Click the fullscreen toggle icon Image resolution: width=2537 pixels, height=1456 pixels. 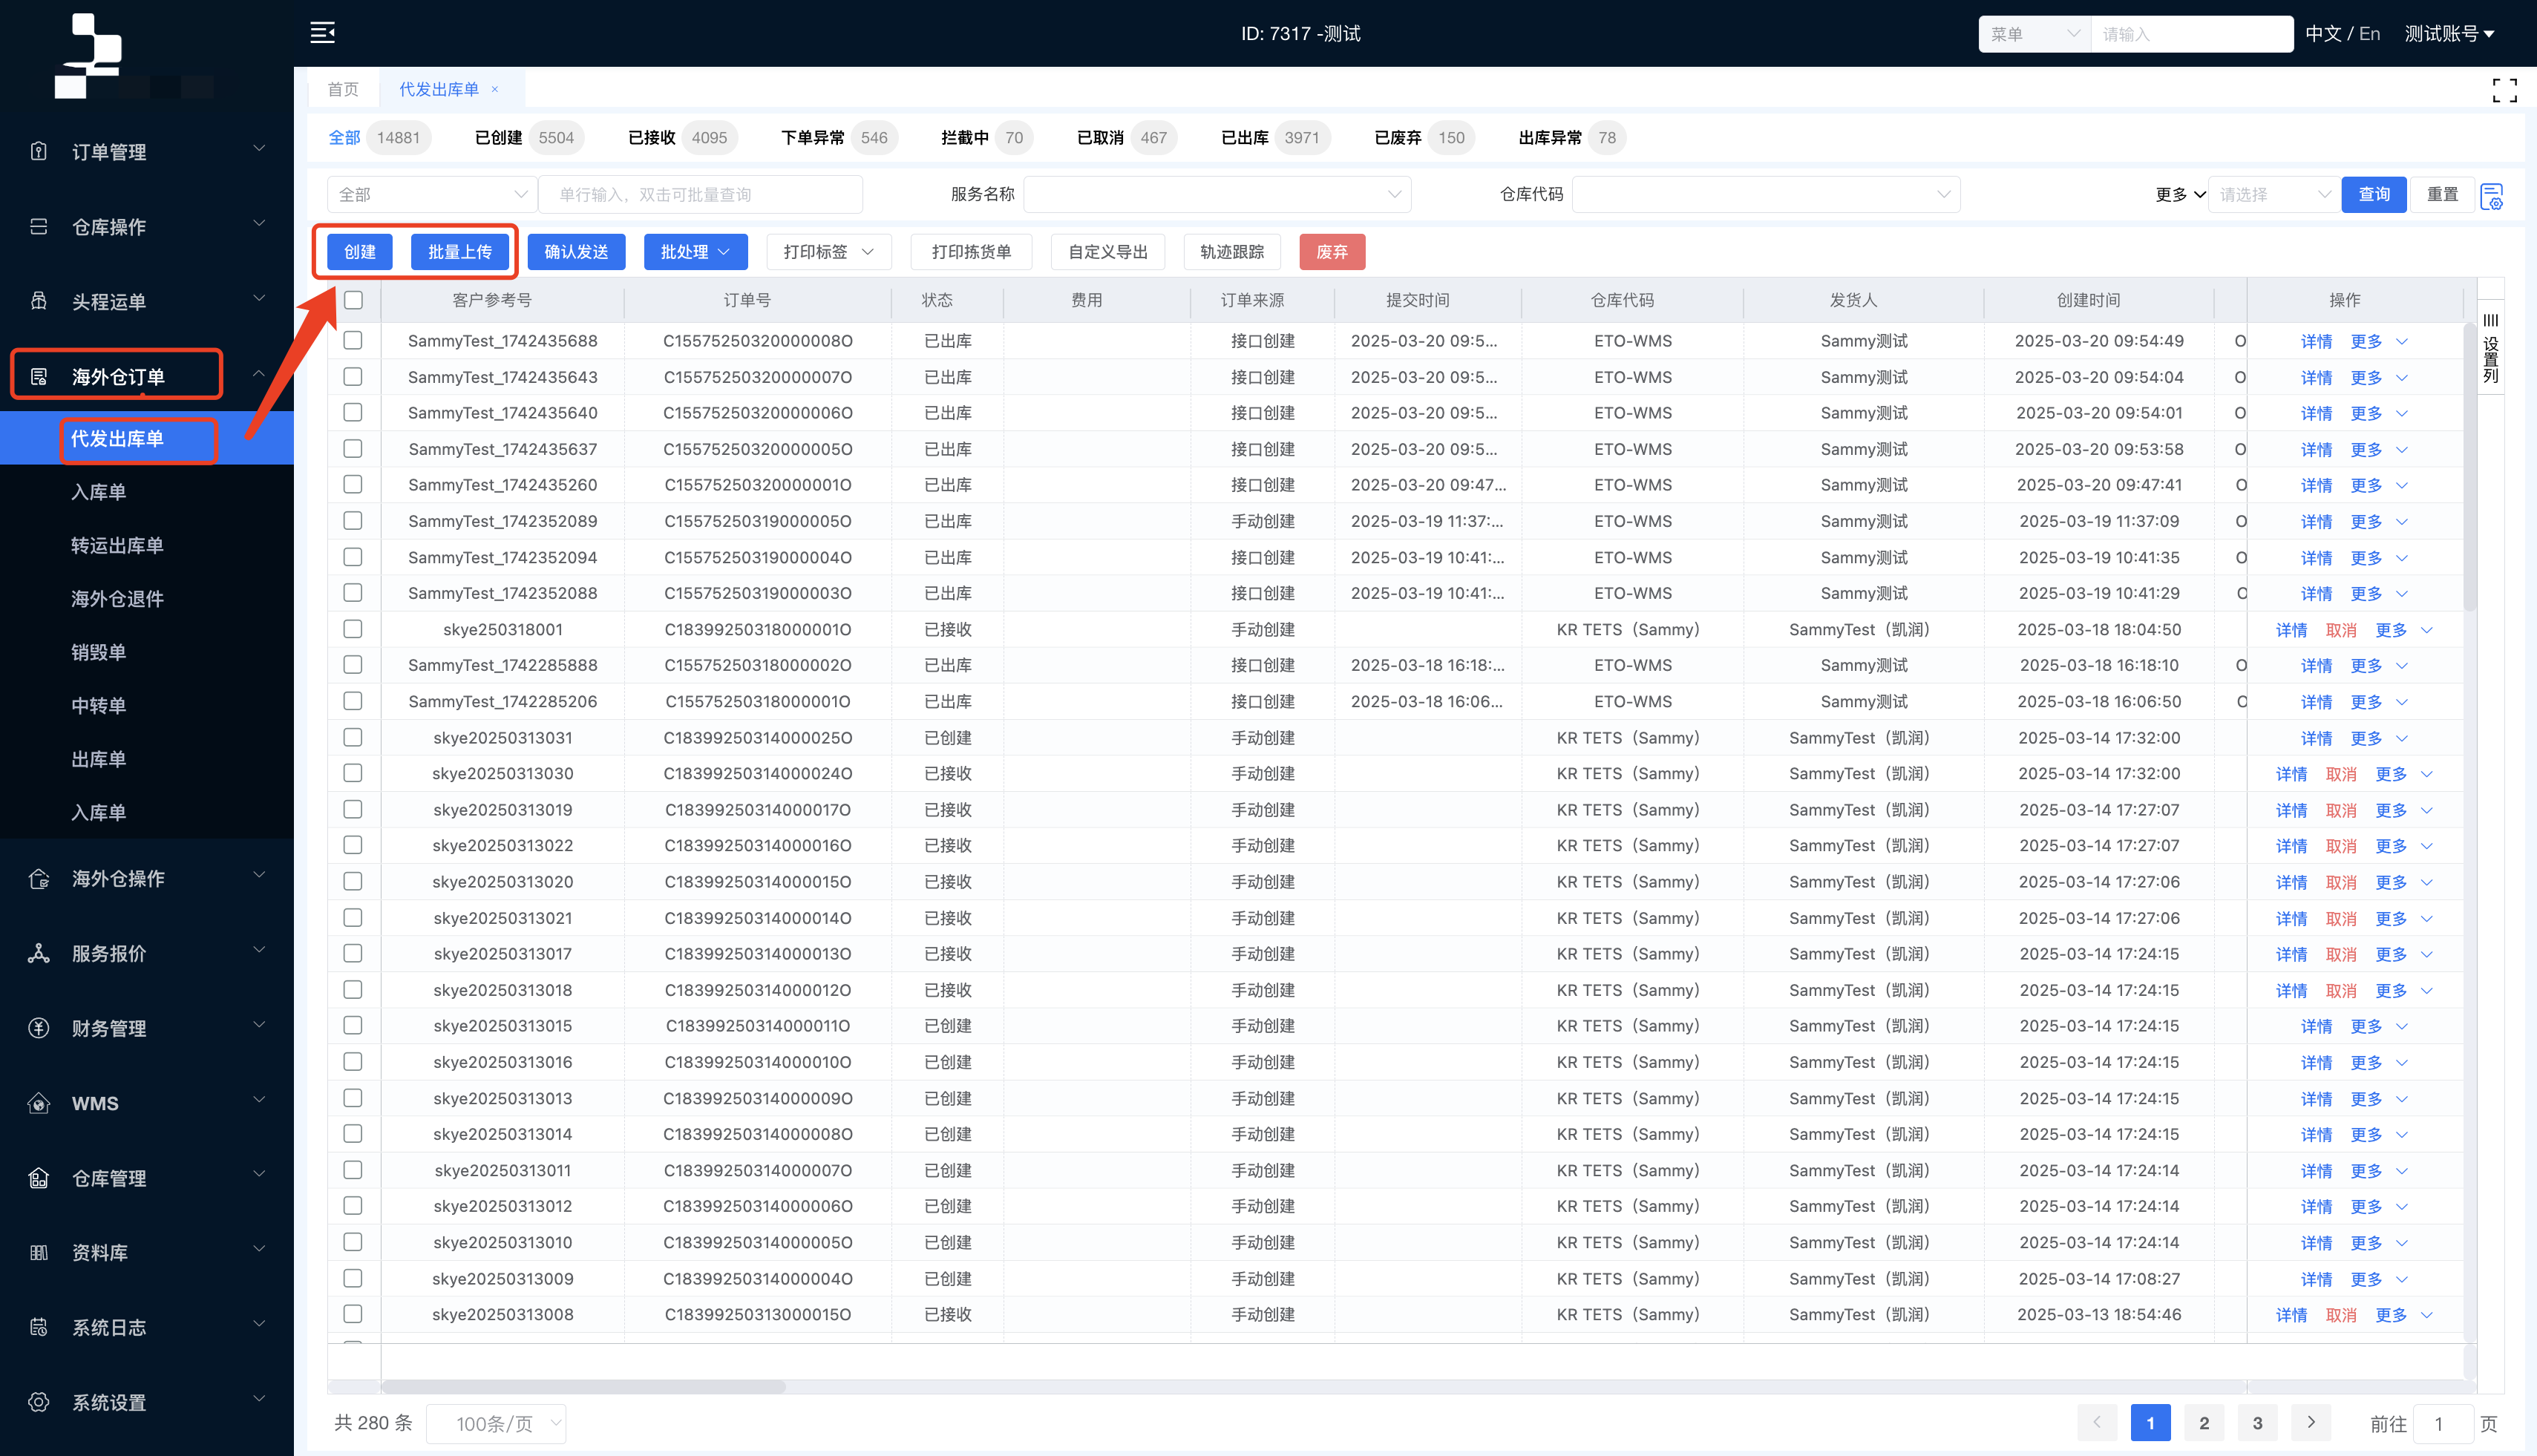(x=2504, y=90)
